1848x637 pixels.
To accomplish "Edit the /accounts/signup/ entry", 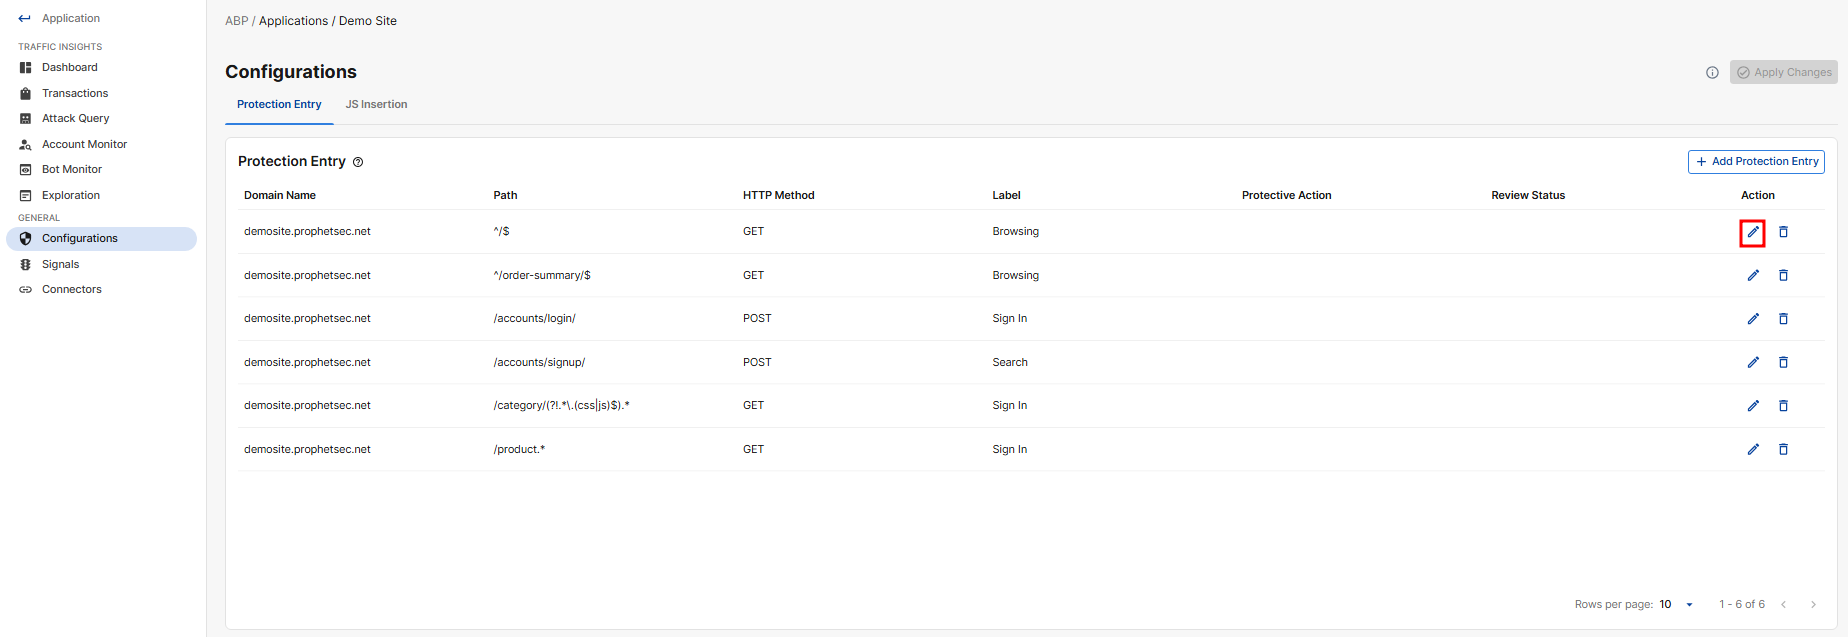I will pos(1752,362).
